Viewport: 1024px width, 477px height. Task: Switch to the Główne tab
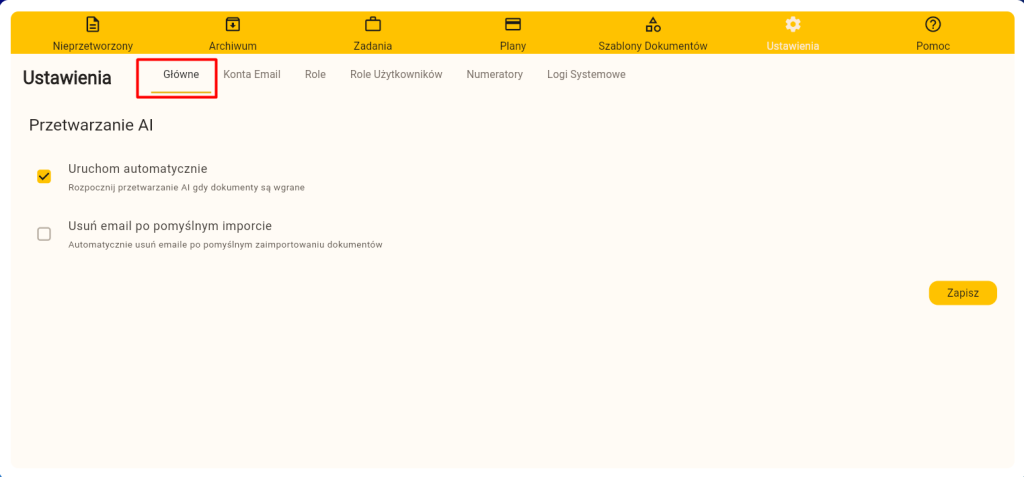tap(181, 75)
